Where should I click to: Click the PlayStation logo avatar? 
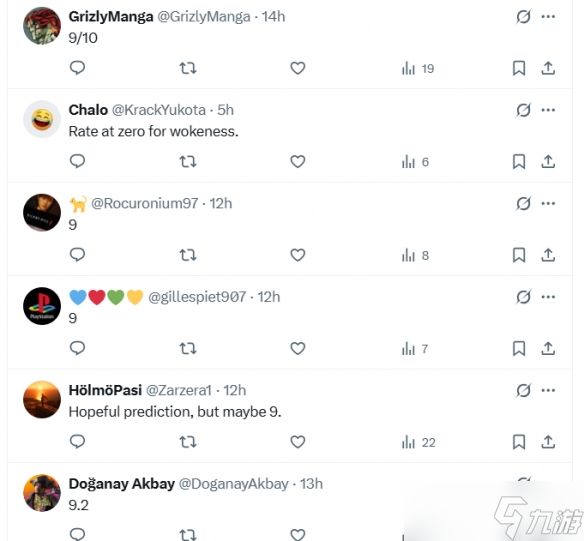click(42, 306)
